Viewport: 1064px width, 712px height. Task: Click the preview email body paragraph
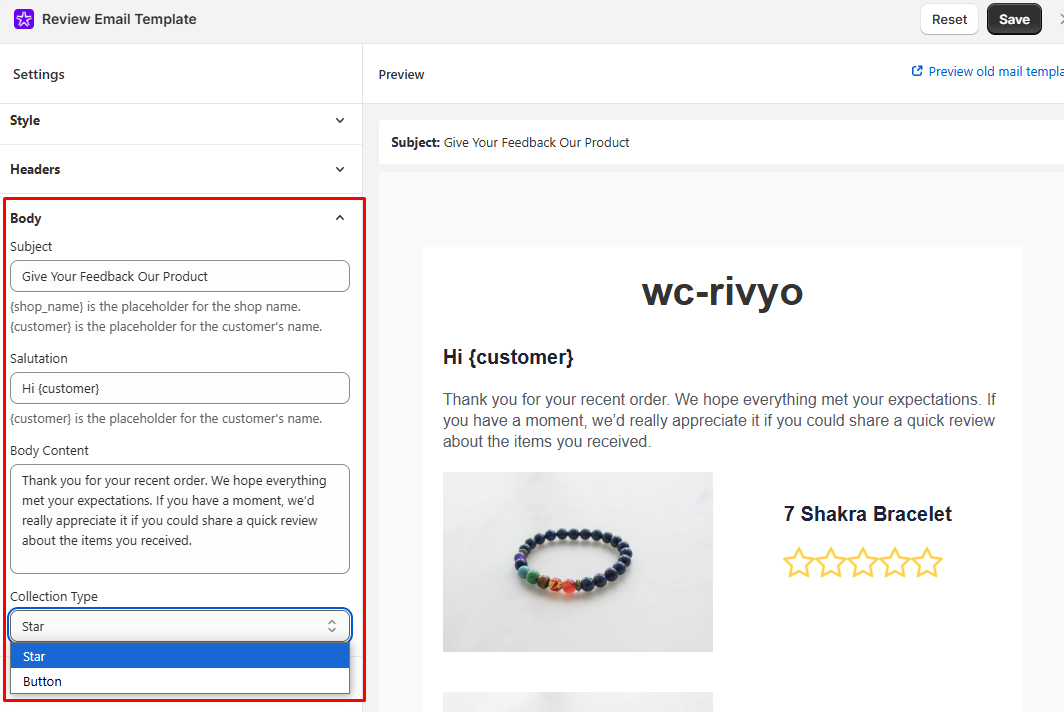[x=719, y=420]
